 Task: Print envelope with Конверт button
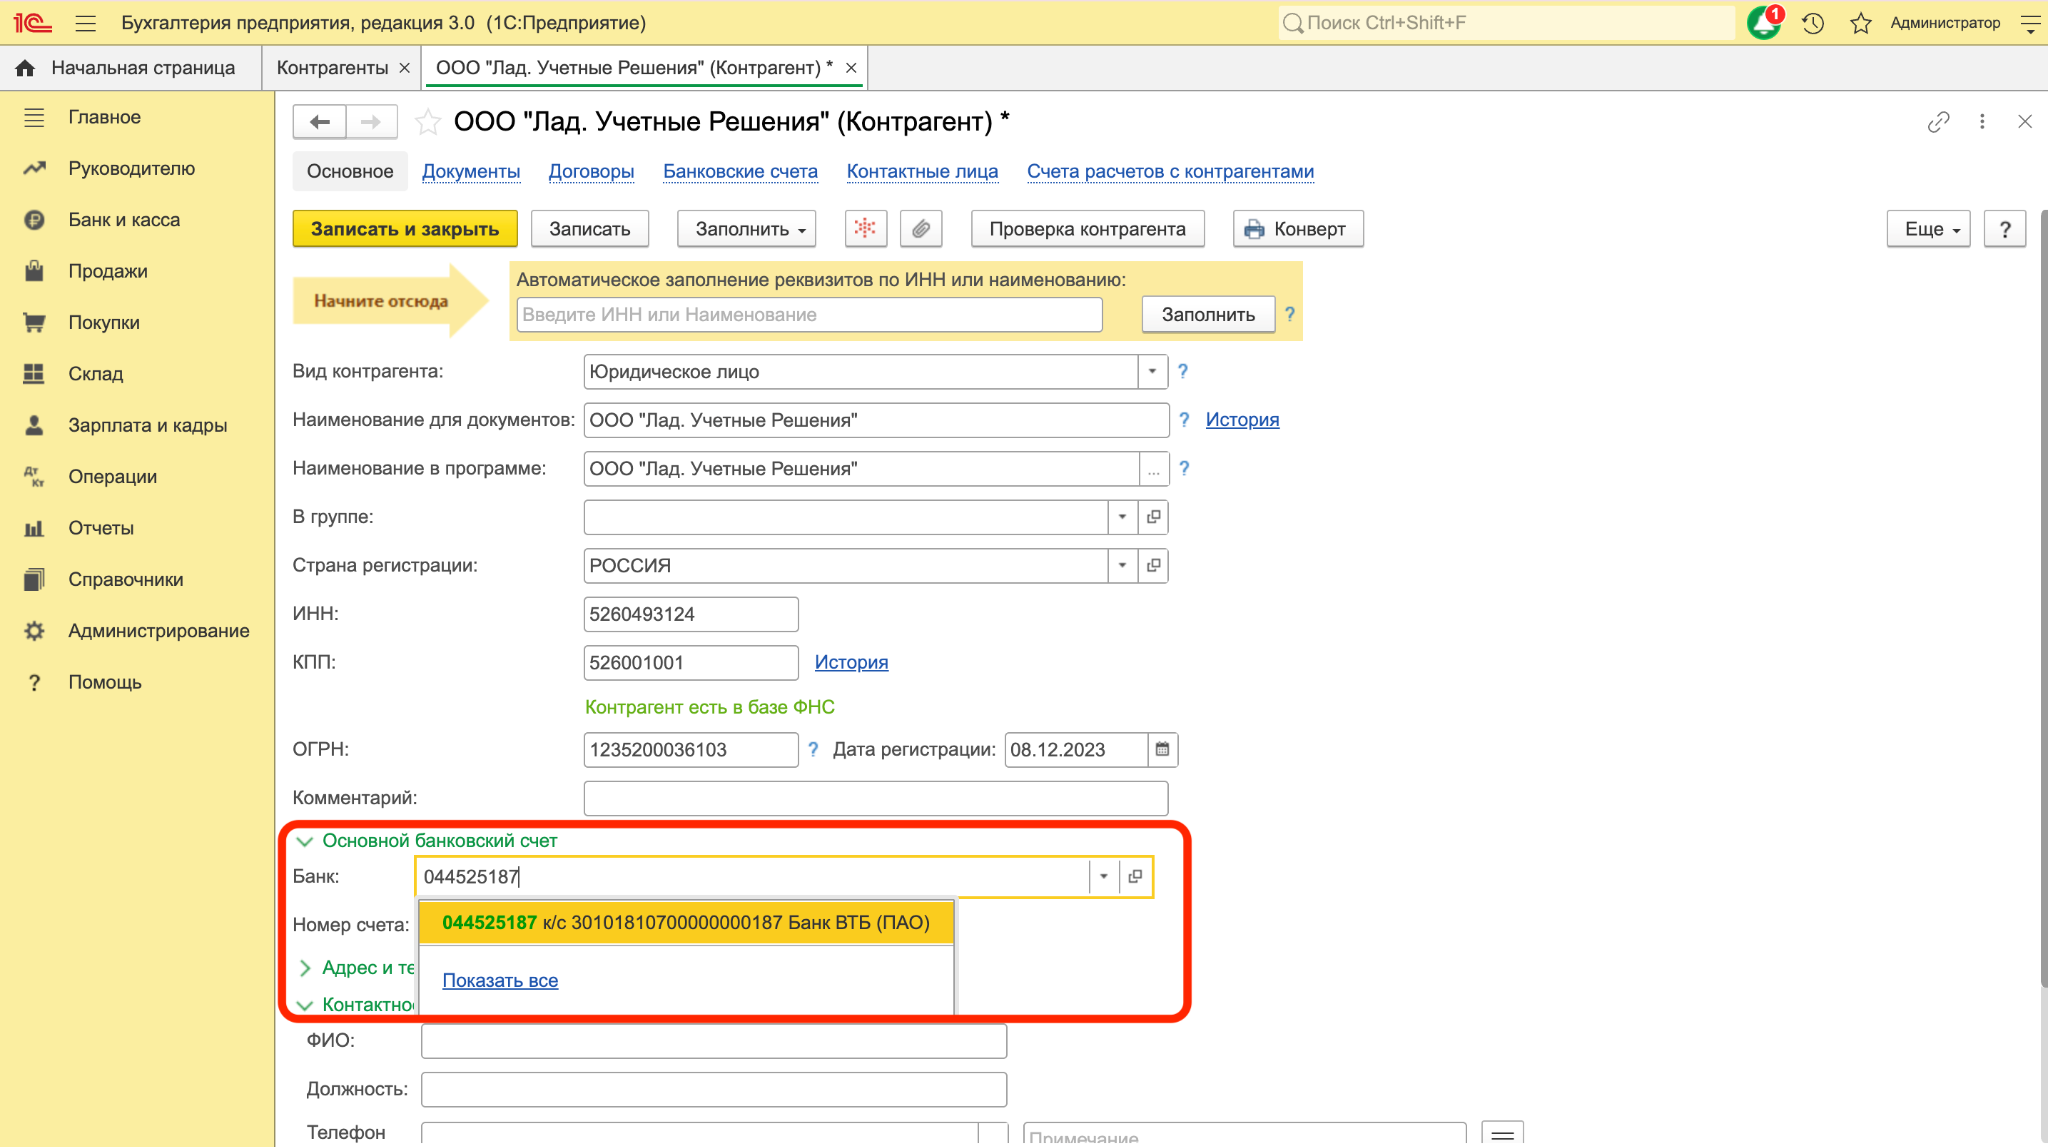[1298, 229]
